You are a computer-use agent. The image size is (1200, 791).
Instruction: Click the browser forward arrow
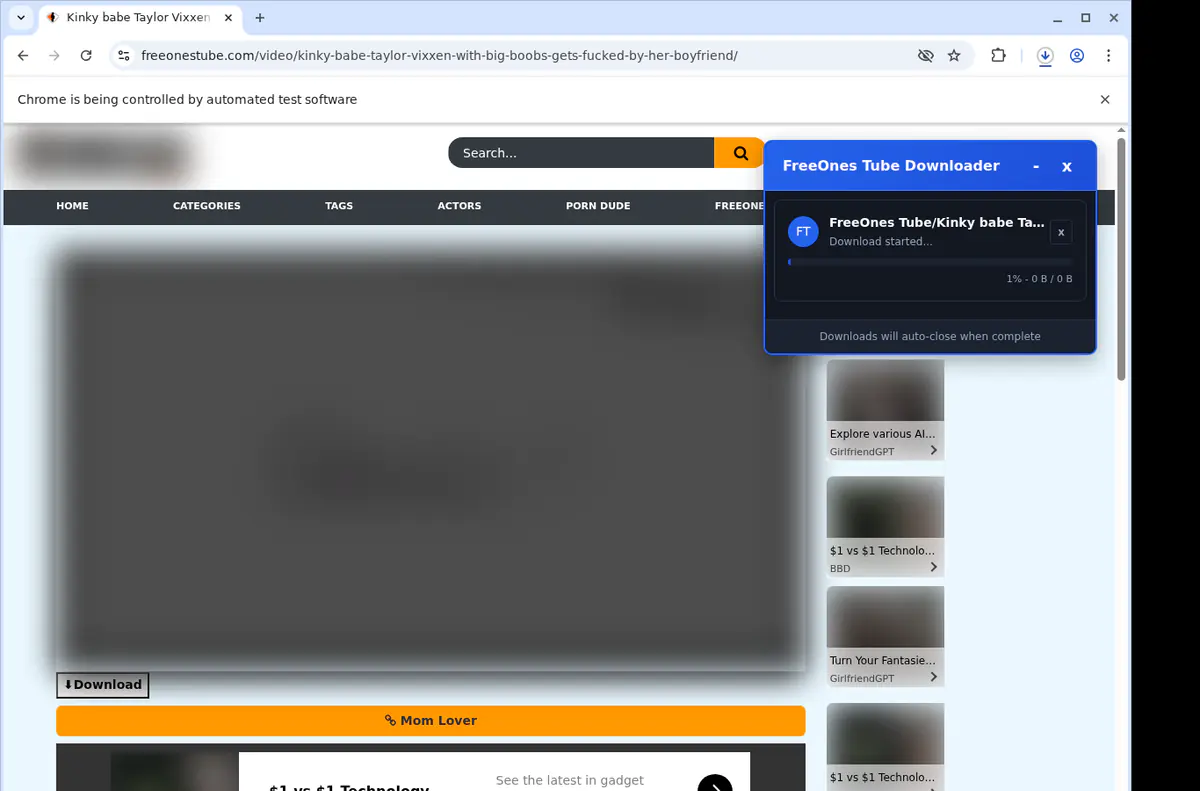[x=54, y=56]
